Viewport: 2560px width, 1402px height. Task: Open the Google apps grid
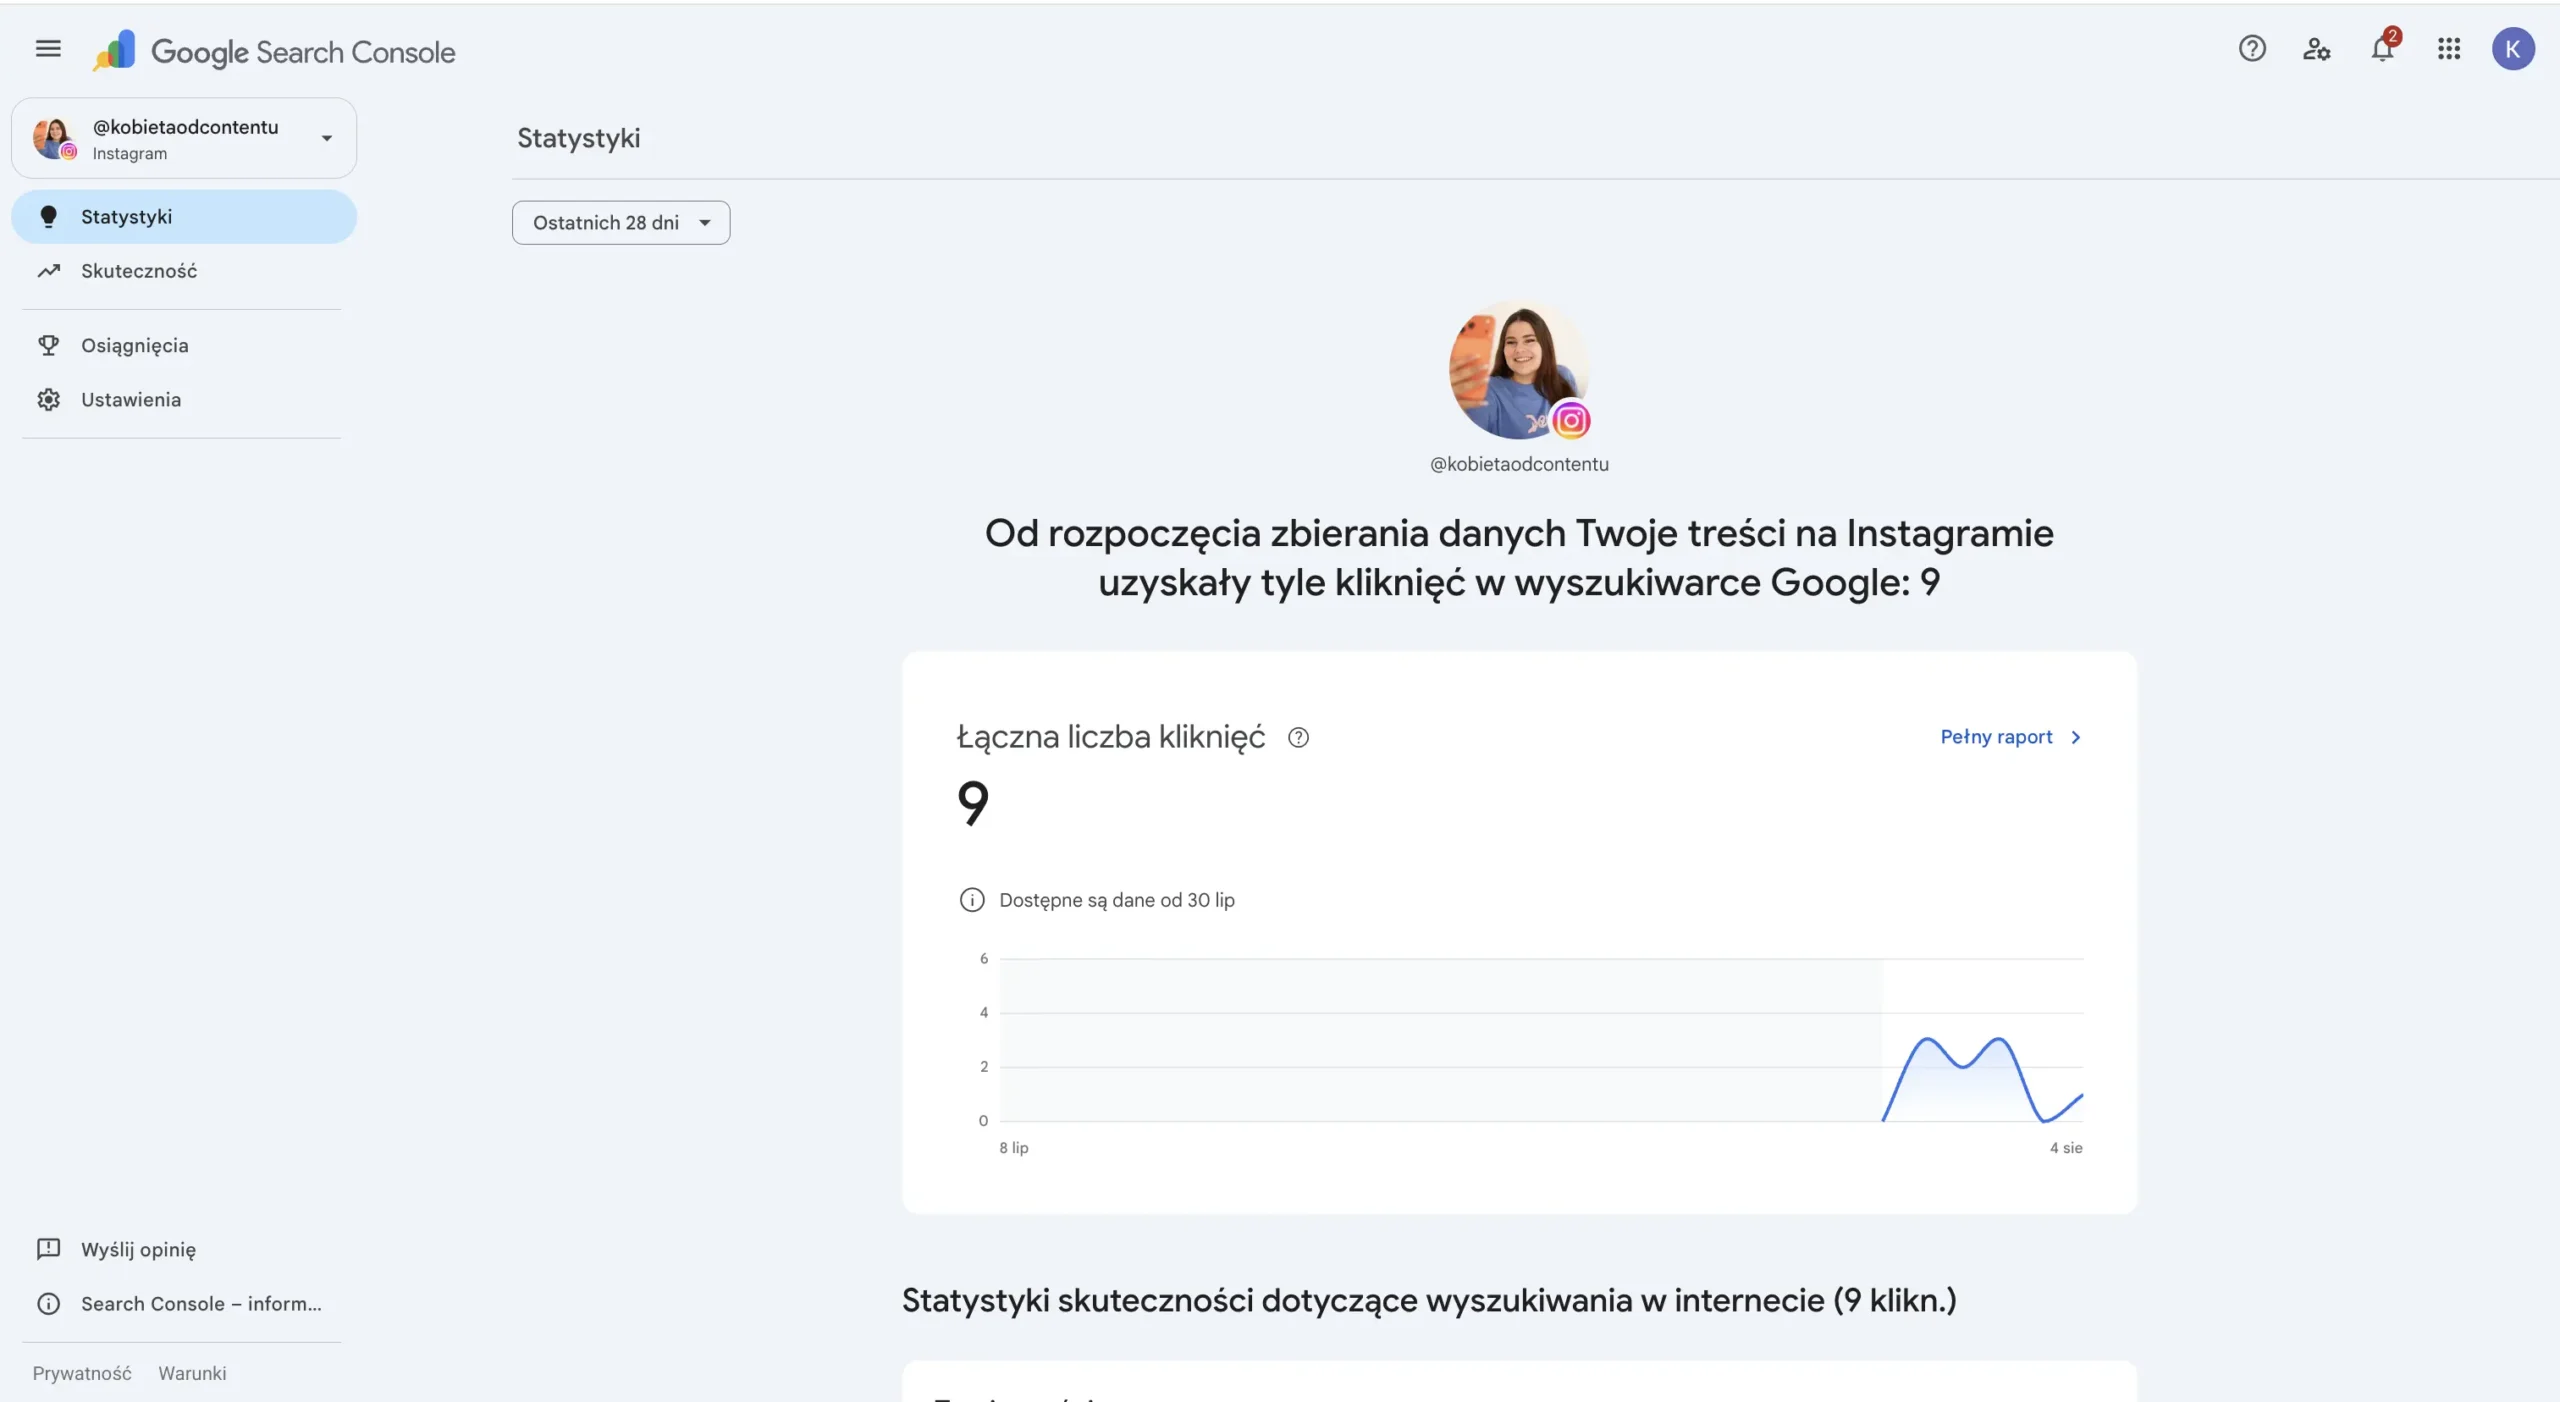coord(2449,49)
